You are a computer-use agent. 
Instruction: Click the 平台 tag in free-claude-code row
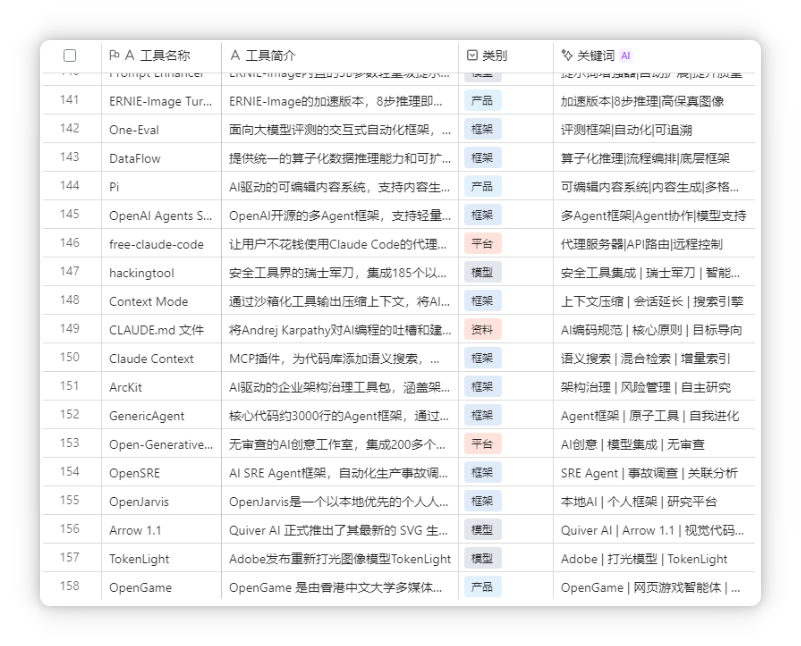[x=483, y=244]
